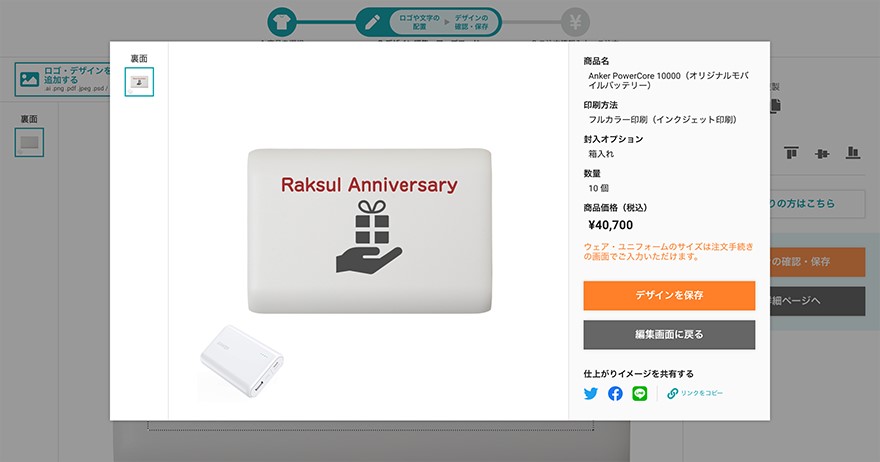
Task: Click the Raksul Anniversary design preview
Action: click(369, 231)
